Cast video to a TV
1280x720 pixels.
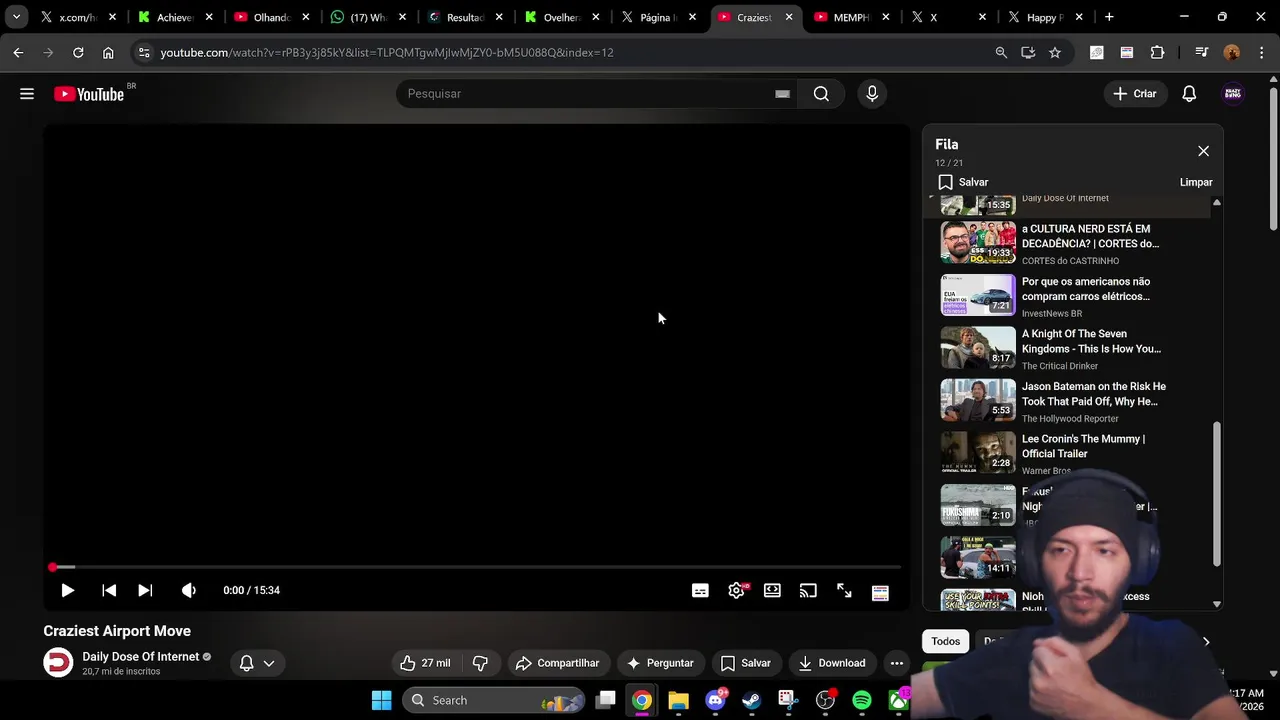click(808, 591)
